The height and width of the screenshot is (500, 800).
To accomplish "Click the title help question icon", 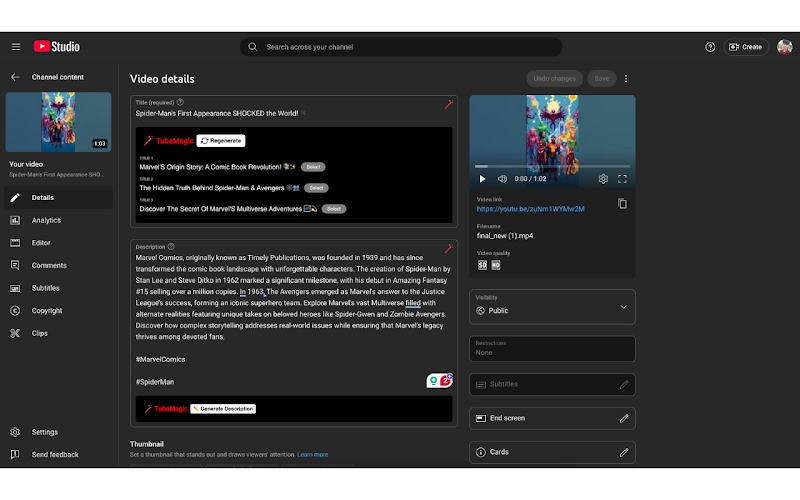I will click(x=180, y=102).
